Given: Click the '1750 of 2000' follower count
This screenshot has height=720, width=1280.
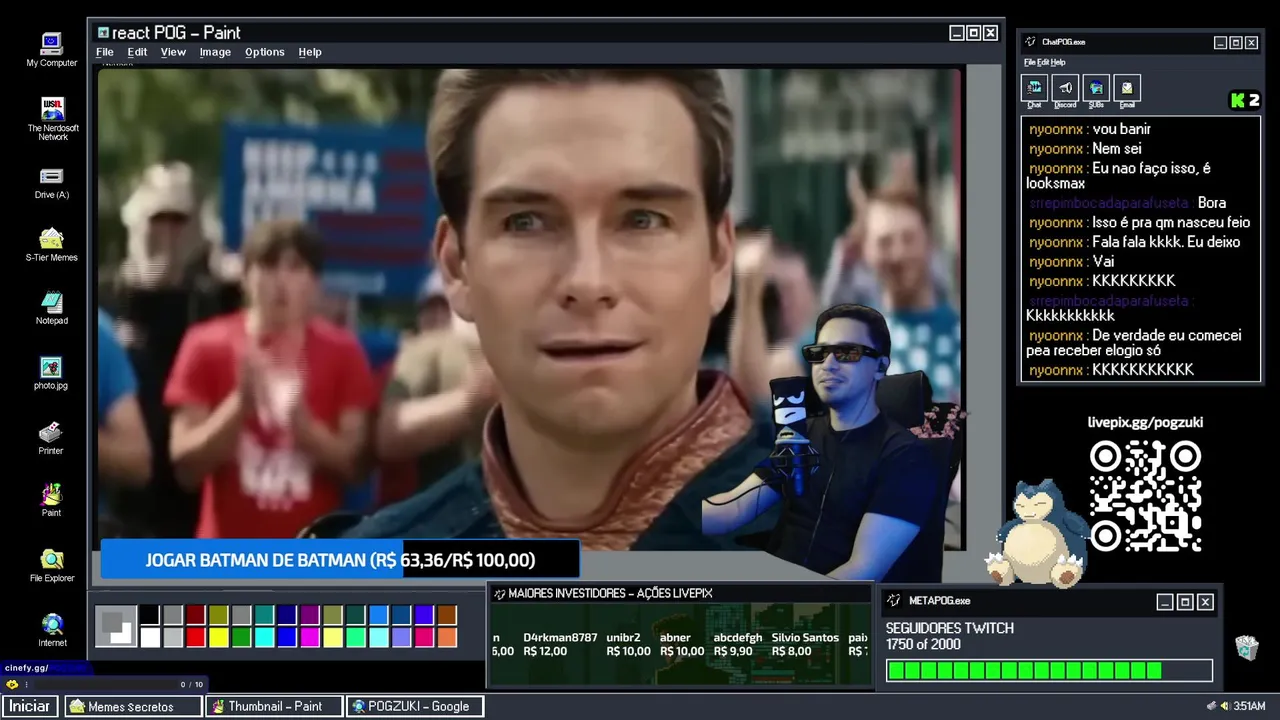Looking at the screenshot, I should [x=923, y=645].
